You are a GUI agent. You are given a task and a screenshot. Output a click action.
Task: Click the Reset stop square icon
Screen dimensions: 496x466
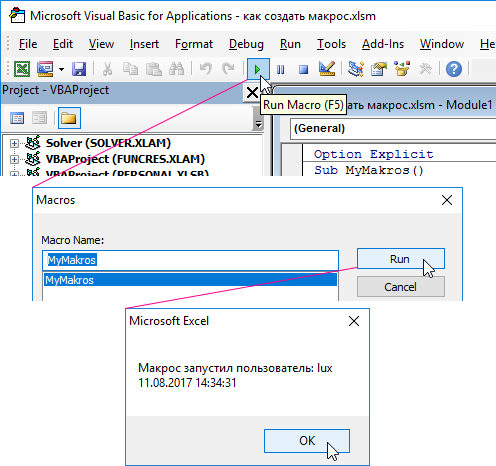[303, 69]
